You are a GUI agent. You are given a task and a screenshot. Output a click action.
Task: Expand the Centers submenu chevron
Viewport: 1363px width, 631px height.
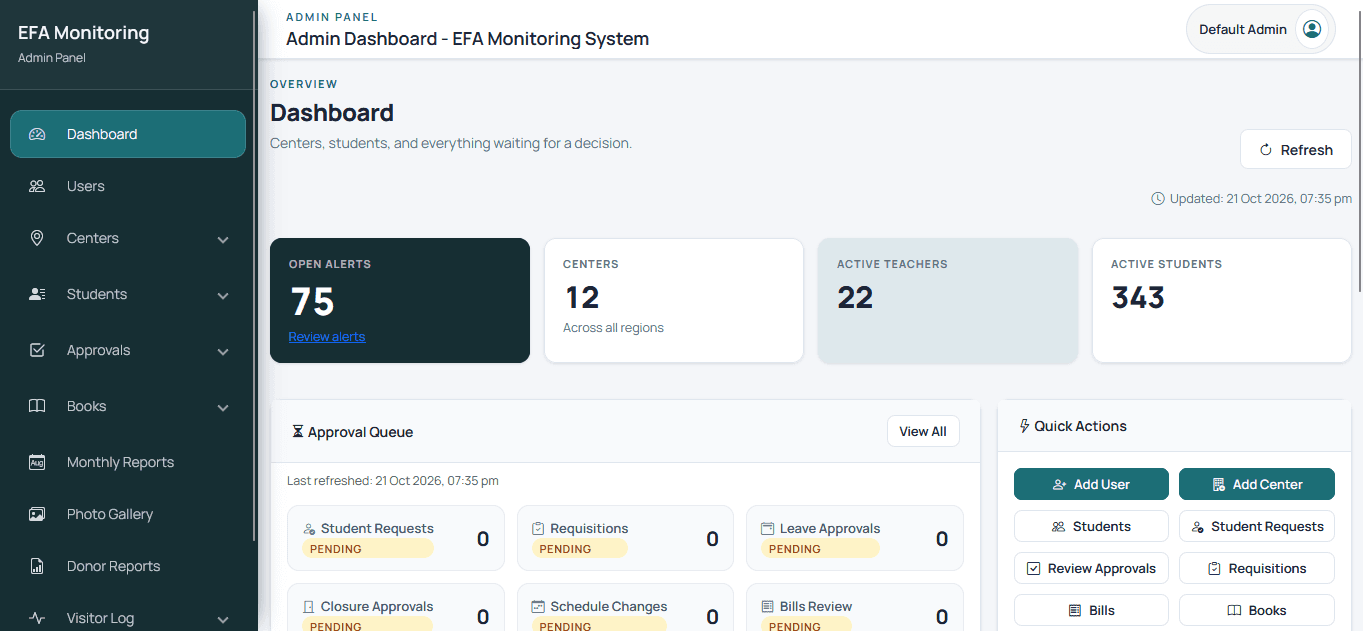[x=223, y=240]
